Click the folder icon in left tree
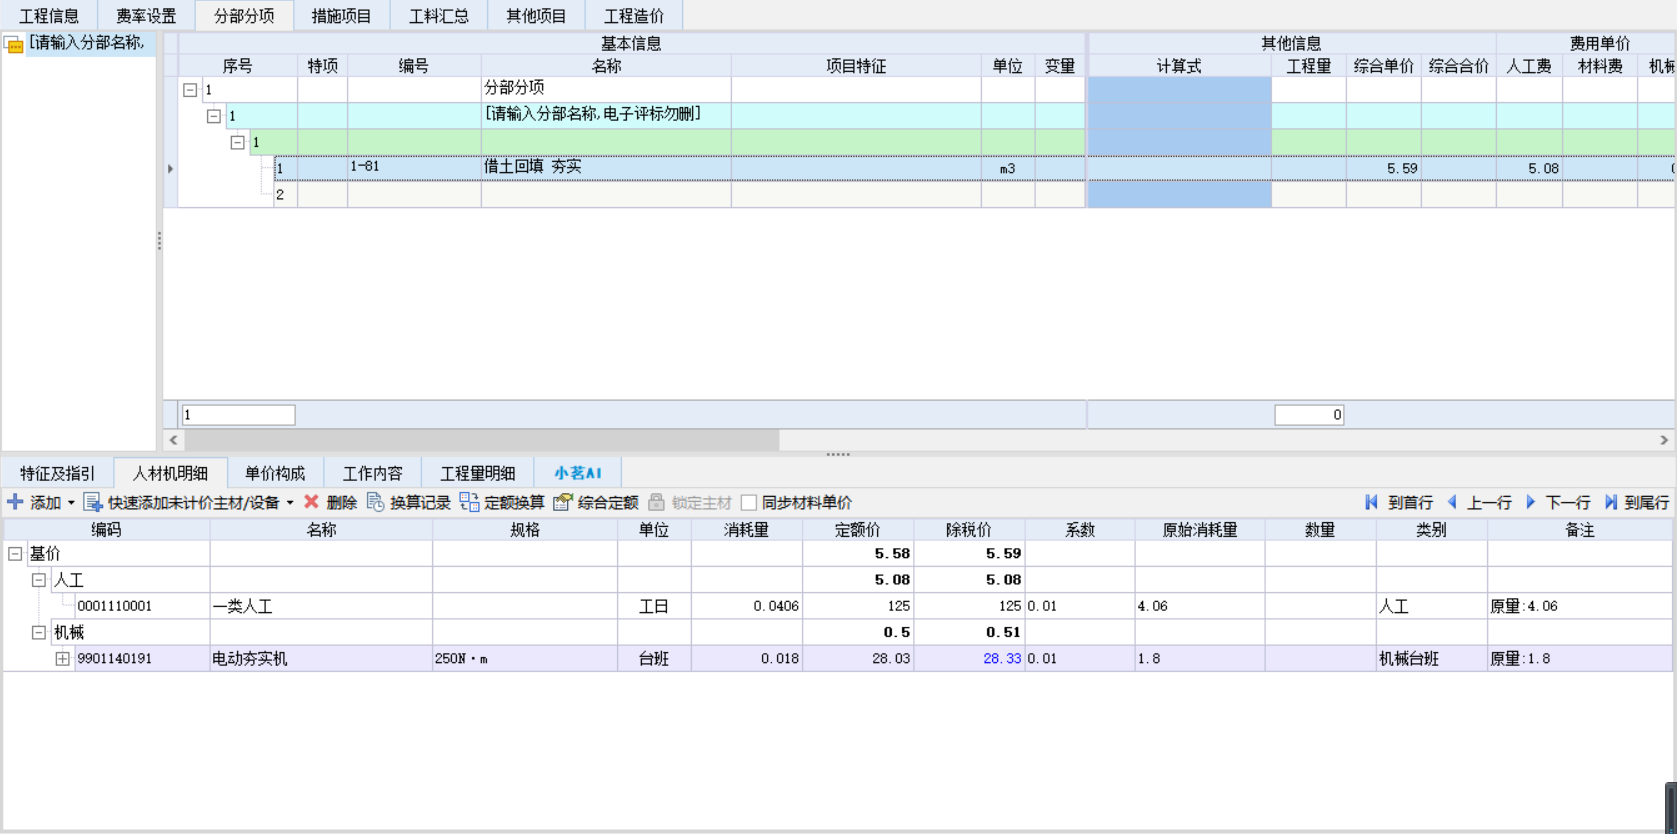Screen dimensions: 1677x834 14,45
